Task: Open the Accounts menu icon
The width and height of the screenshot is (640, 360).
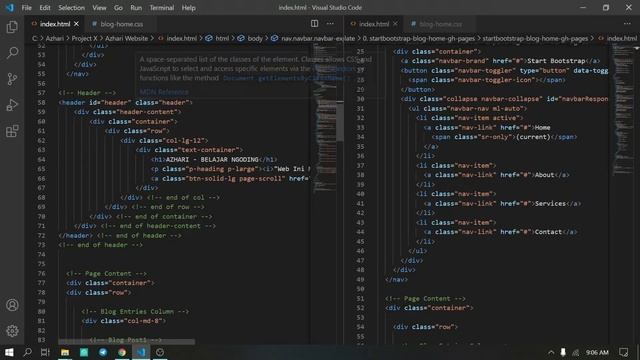Action: click(x=12, y=305)
